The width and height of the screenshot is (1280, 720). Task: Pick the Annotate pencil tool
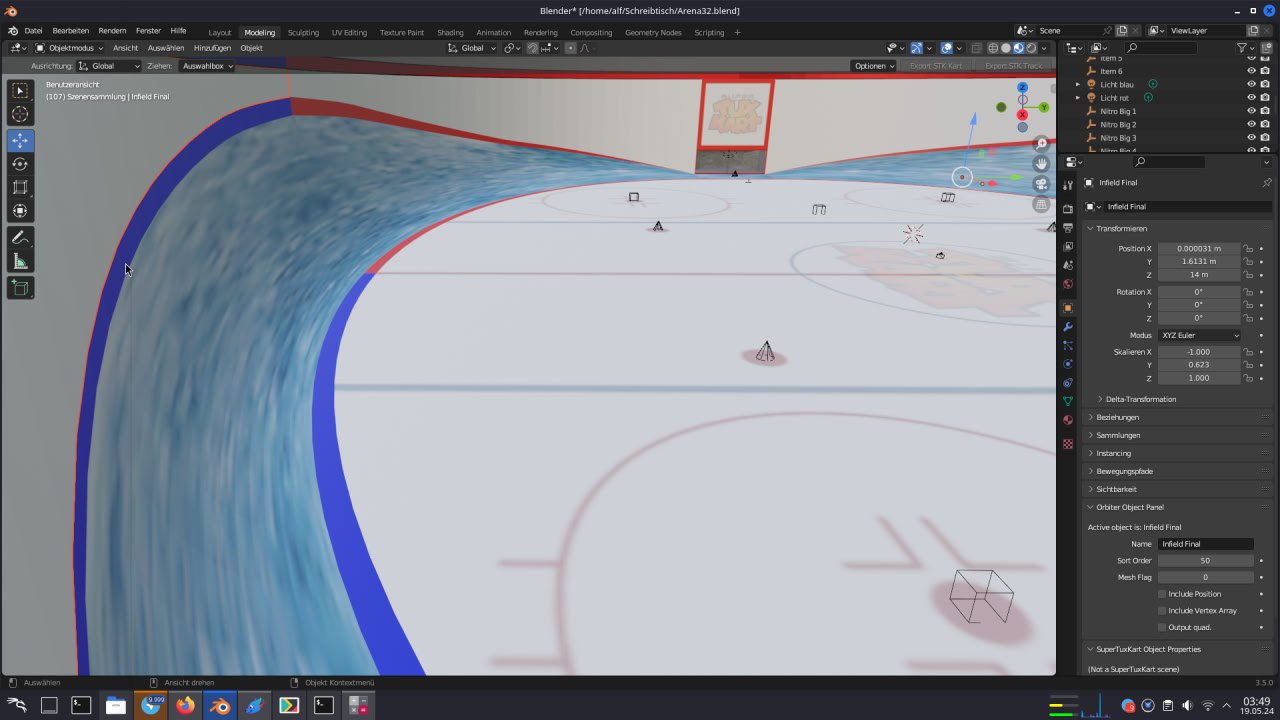[20, 238]
